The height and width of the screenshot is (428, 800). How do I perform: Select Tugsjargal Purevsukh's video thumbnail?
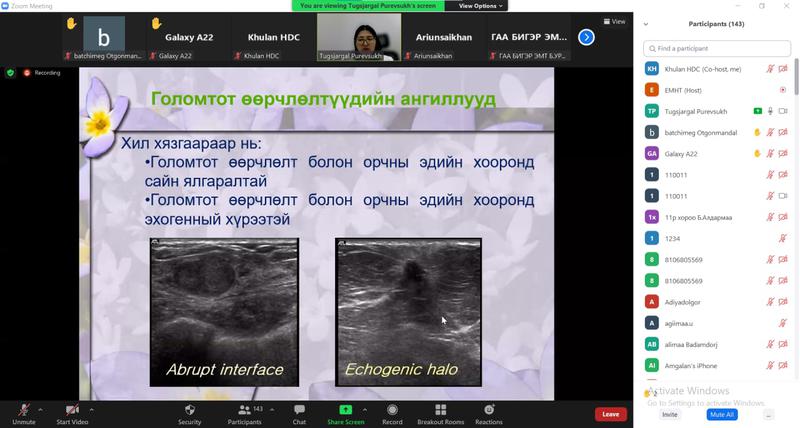click(359, 37)
